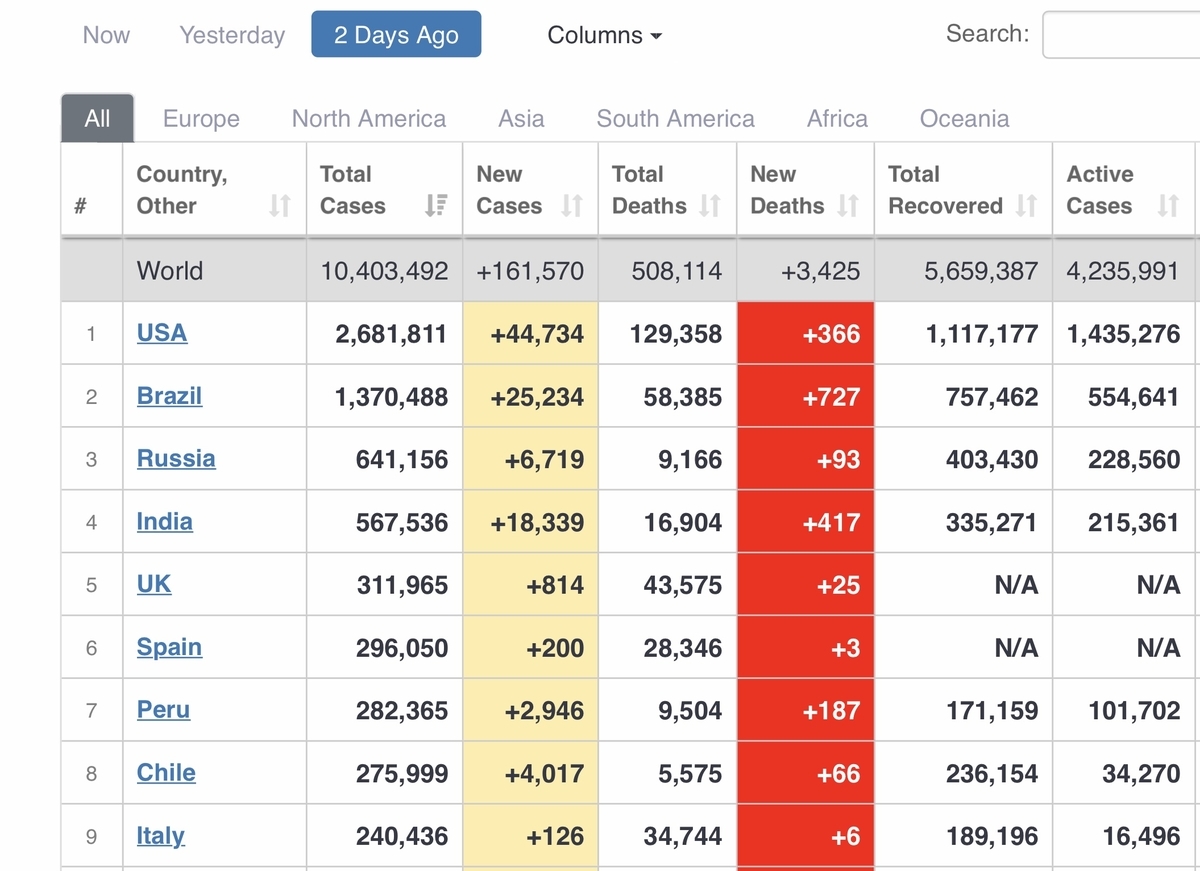The height and width of the screenshot is (871, 1200).
Task: Open the USA country link
Action: tap(162, 333)
